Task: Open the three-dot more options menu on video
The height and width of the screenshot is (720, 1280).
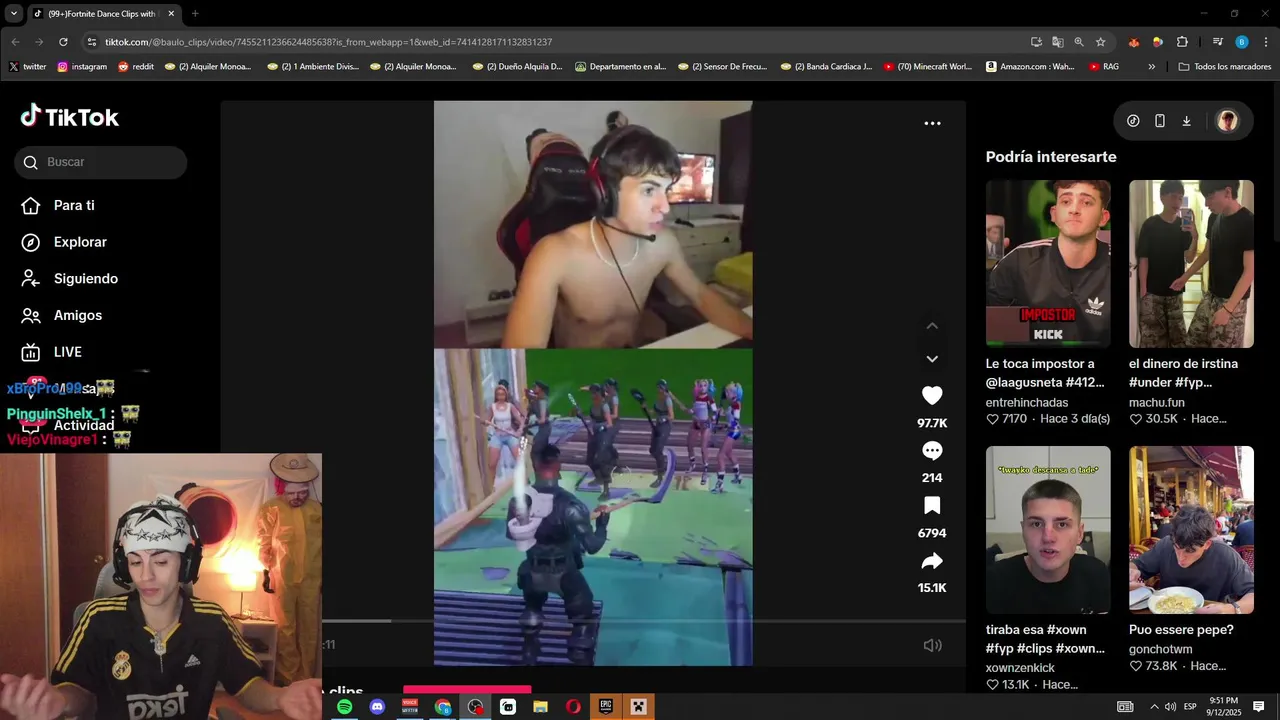Action: (932, 123)
